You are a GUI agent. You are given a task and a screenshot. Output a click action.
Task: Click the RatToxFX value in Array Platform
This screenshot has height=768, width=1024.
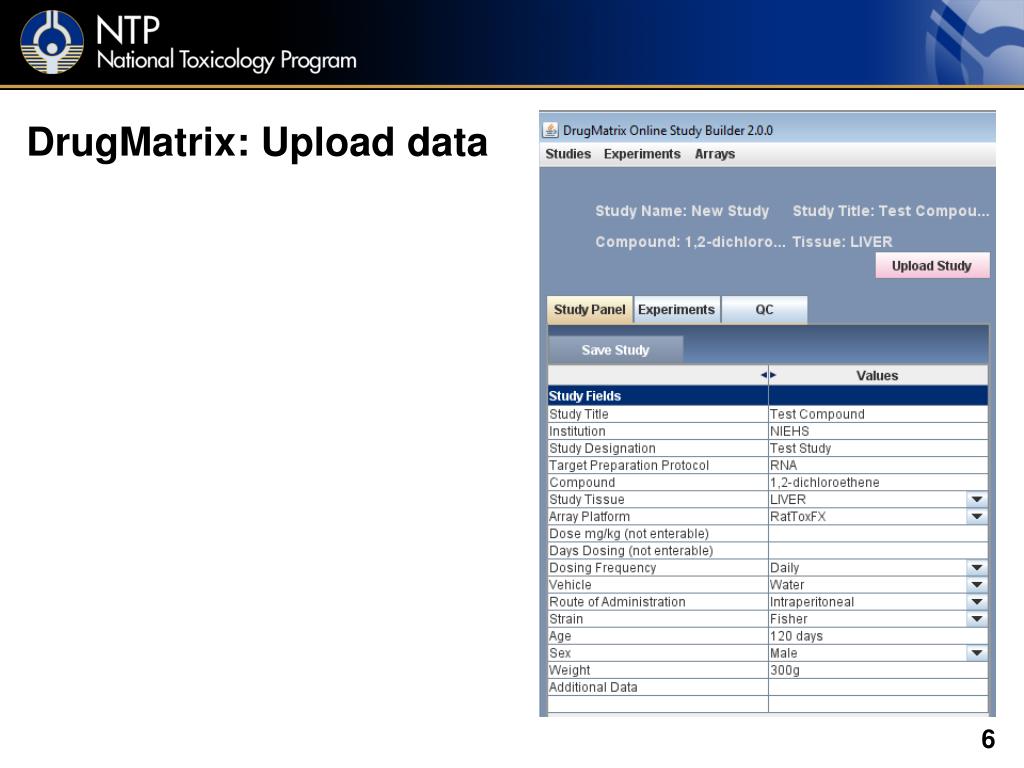pos(797,516)
